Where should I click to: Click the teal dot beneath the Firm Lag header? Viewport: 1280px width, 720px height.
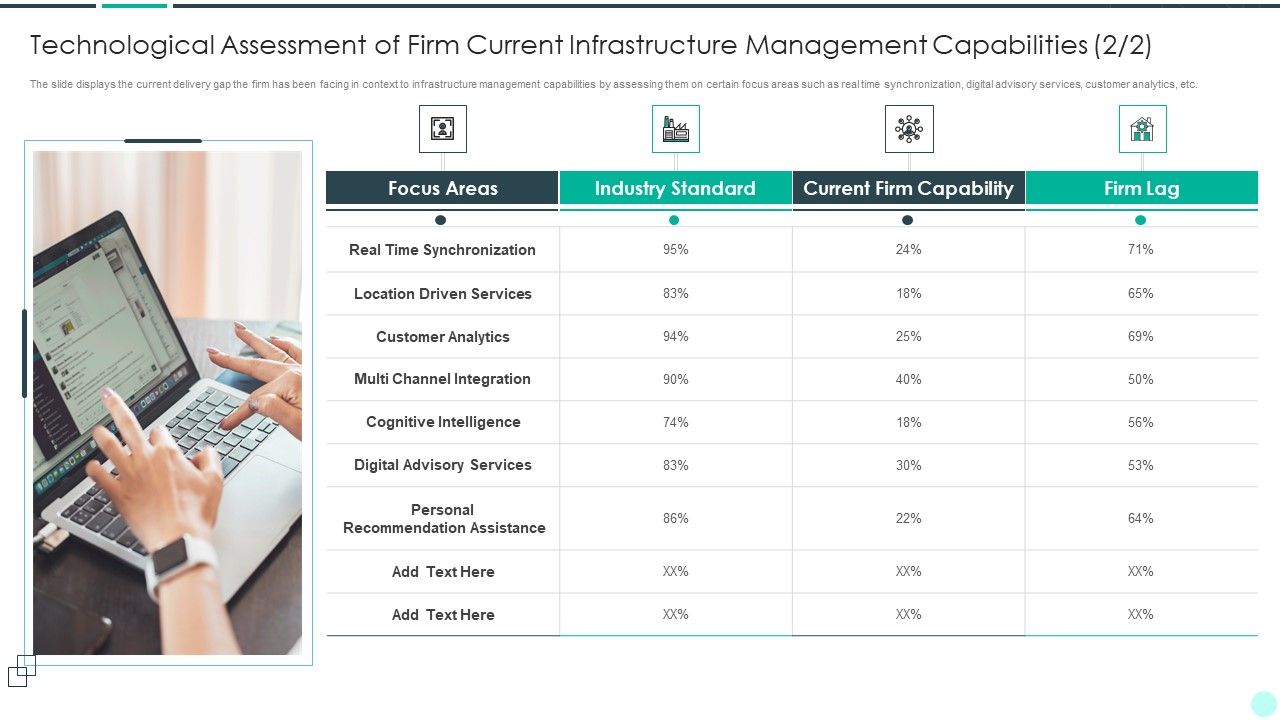point(1140,220)
